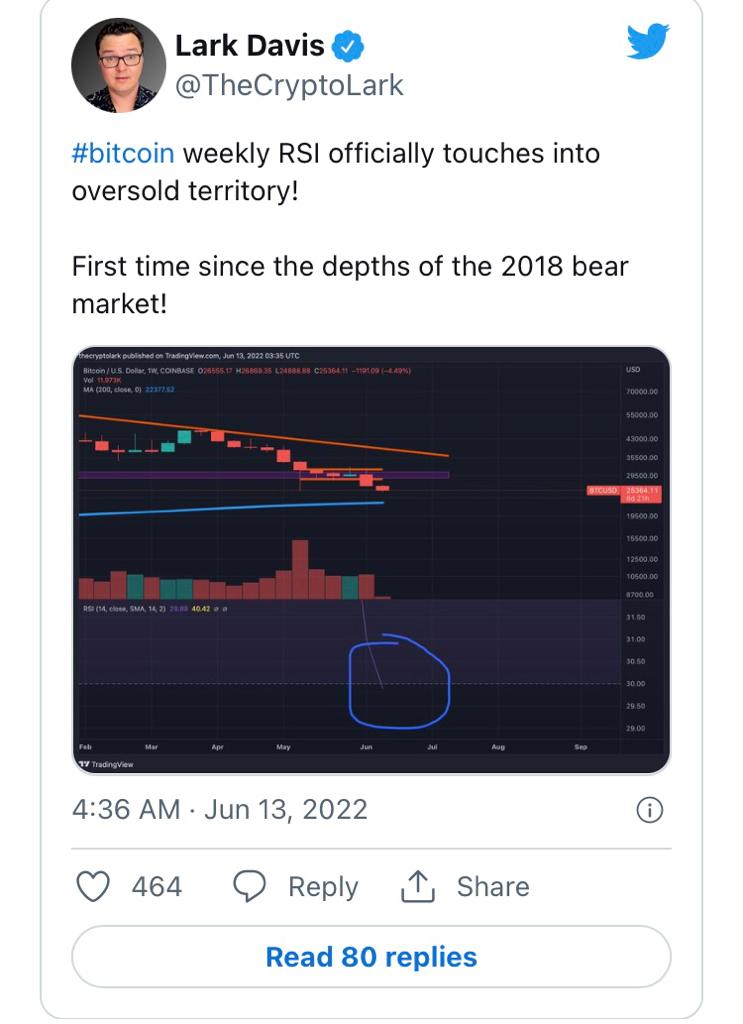This screenshot has height=1024, width=743.
Task: Click the Reply label
Action: (322, 887)
